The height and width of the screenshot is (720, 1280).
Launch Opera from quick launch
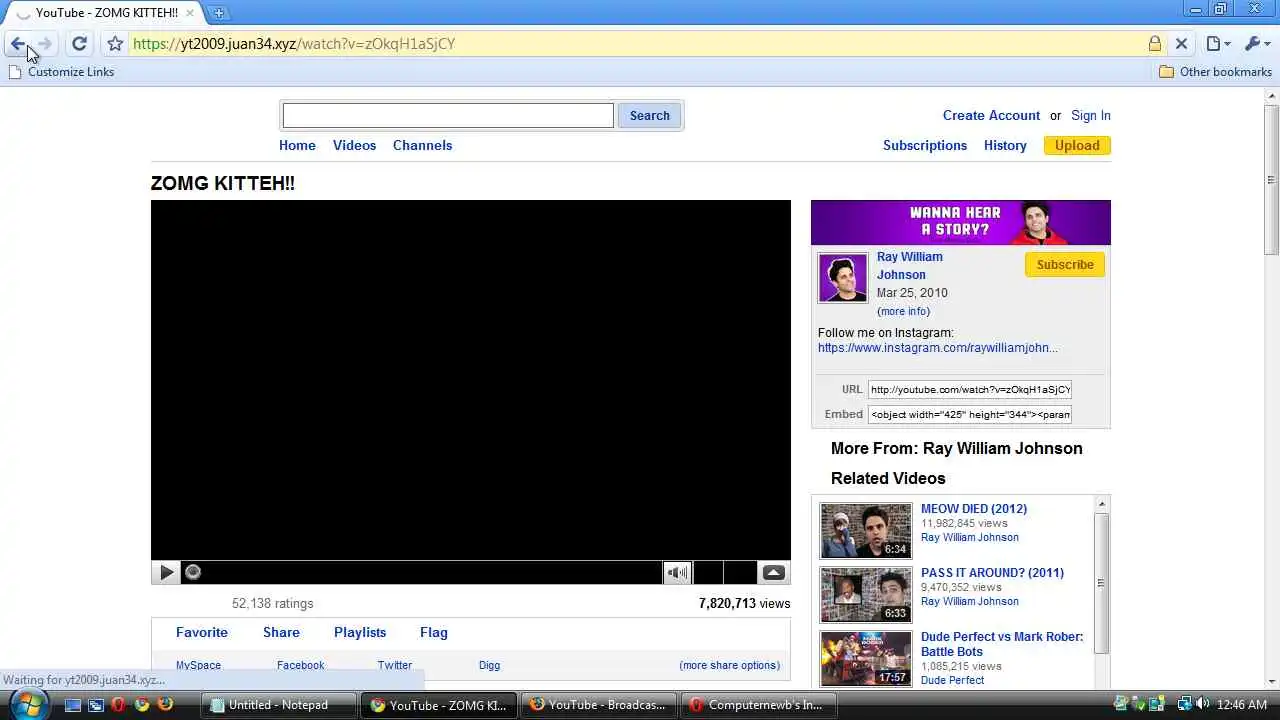tap(119, 705)
